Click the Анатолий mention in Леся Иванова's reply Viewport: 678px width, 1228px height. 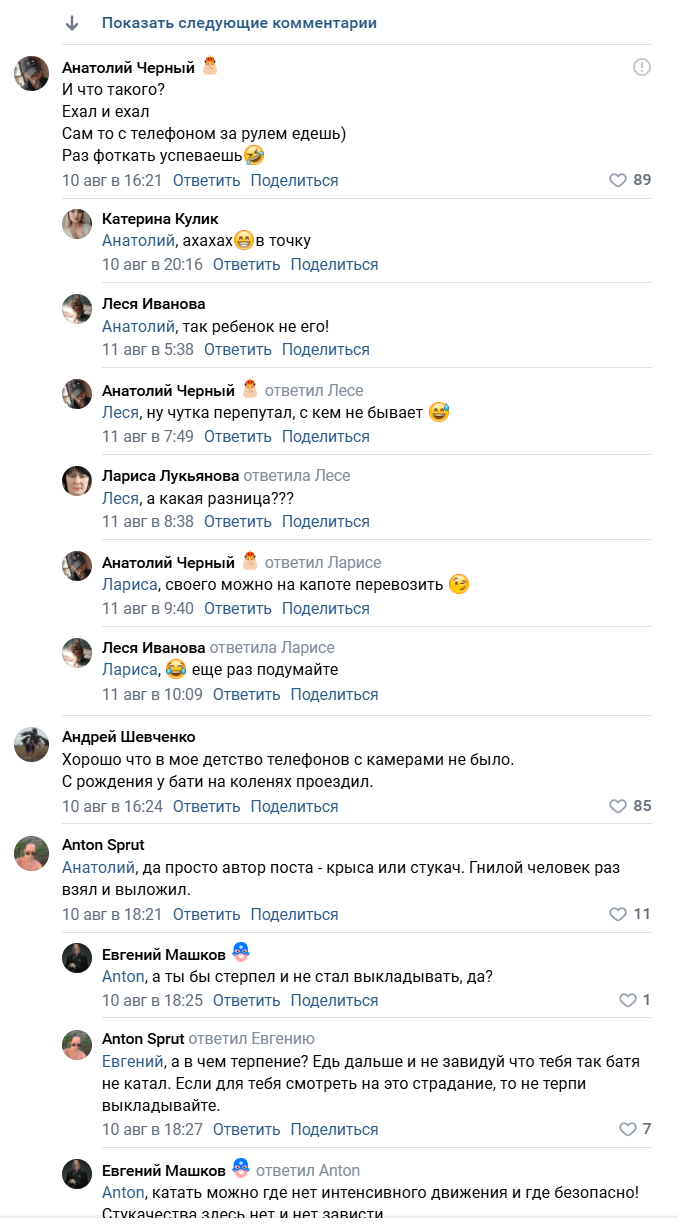point(138,326)
